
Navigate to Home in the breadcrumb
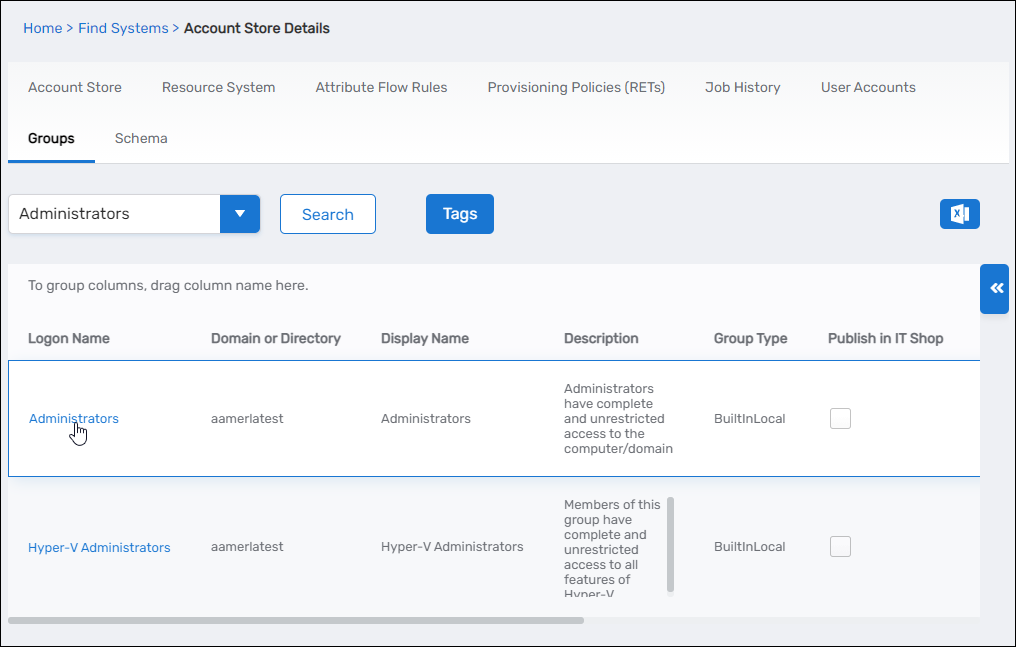(42, 28)
